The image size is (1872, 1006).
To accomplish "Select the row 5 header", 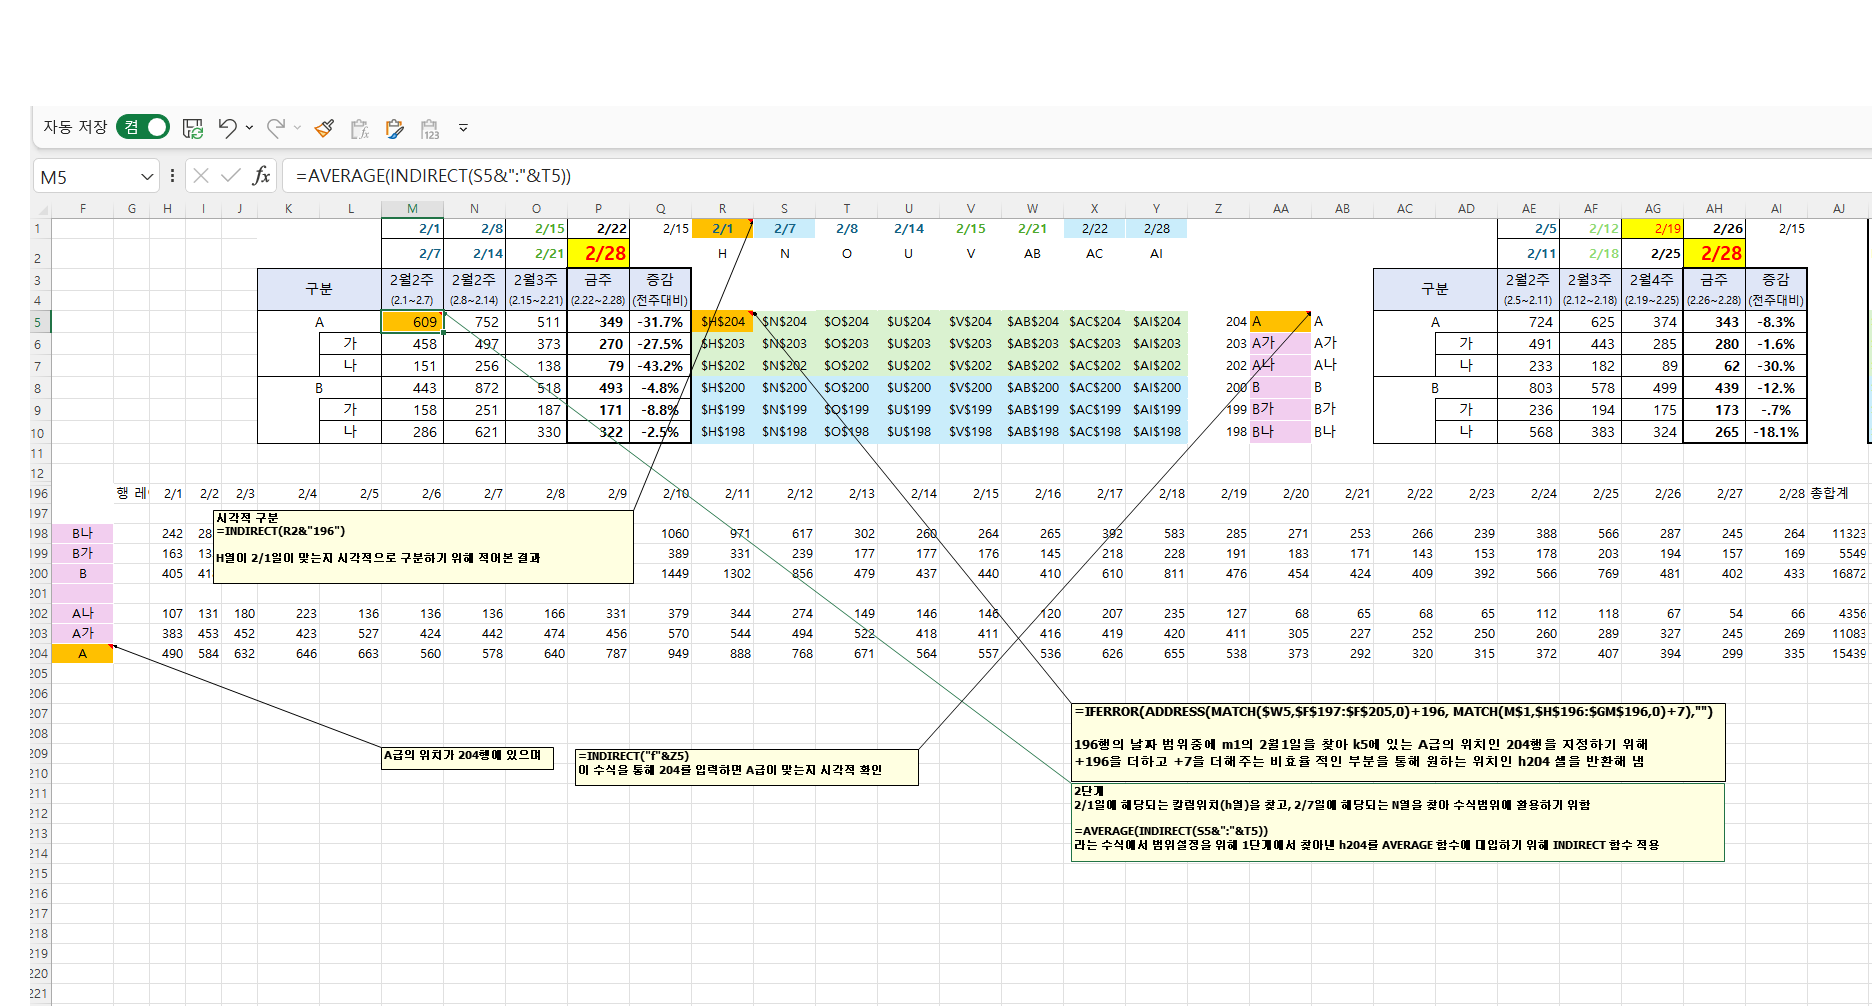I will point(40,322).
